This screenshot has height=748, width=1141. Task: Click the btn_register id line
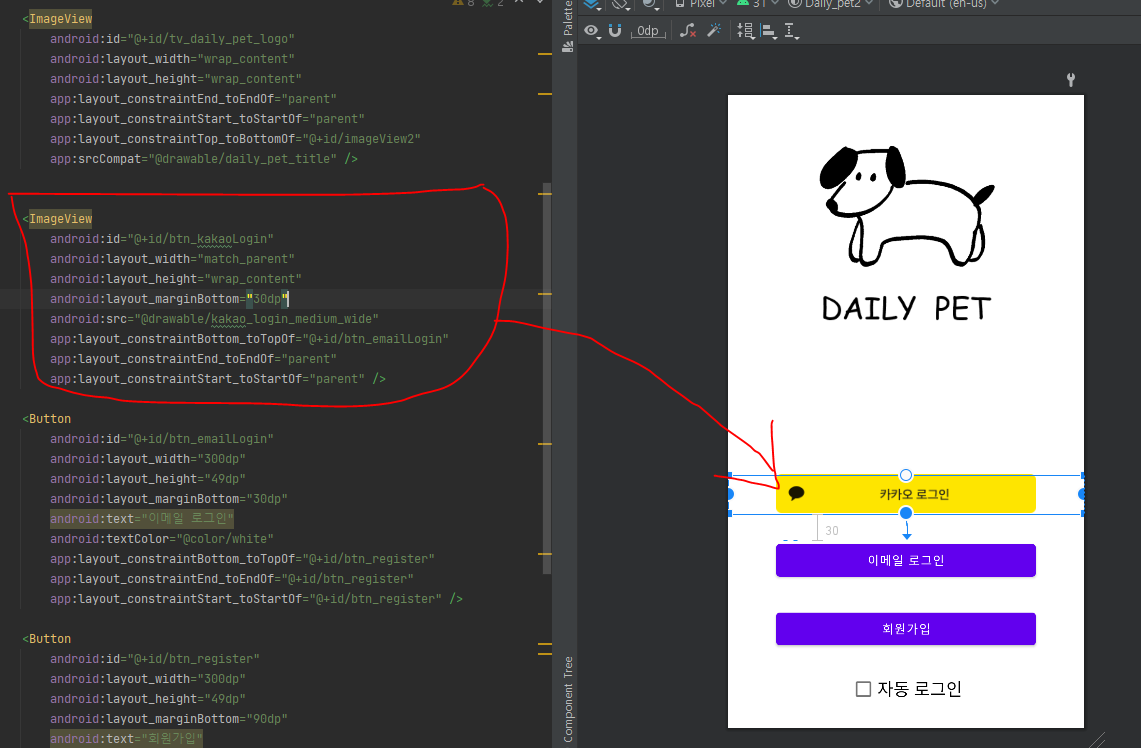coord(155,659)
